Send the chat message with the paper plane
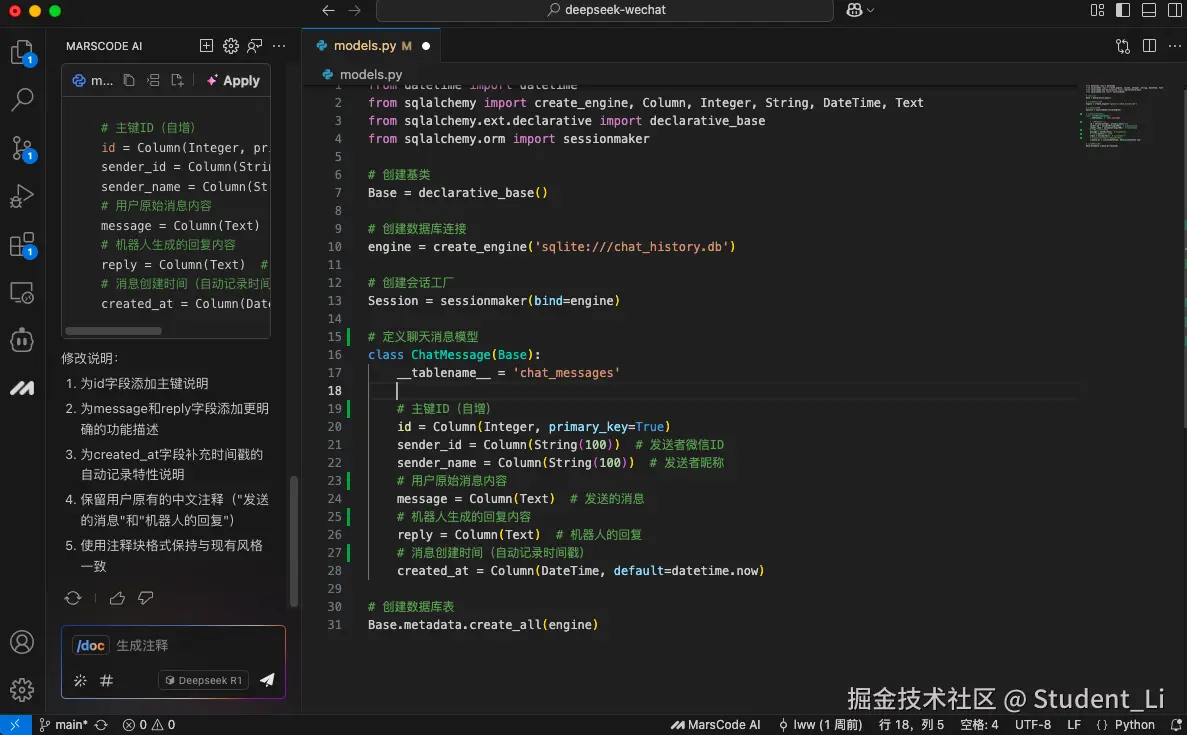The height and width of the screenshot is (735, 1187). coord(266,680)
